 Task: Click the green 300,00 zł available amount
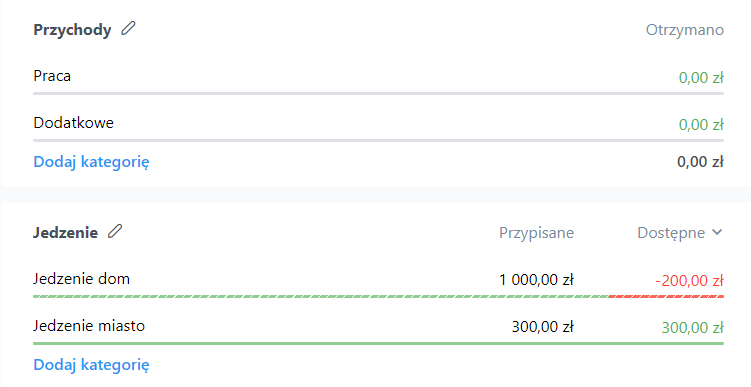click(693, 328)
